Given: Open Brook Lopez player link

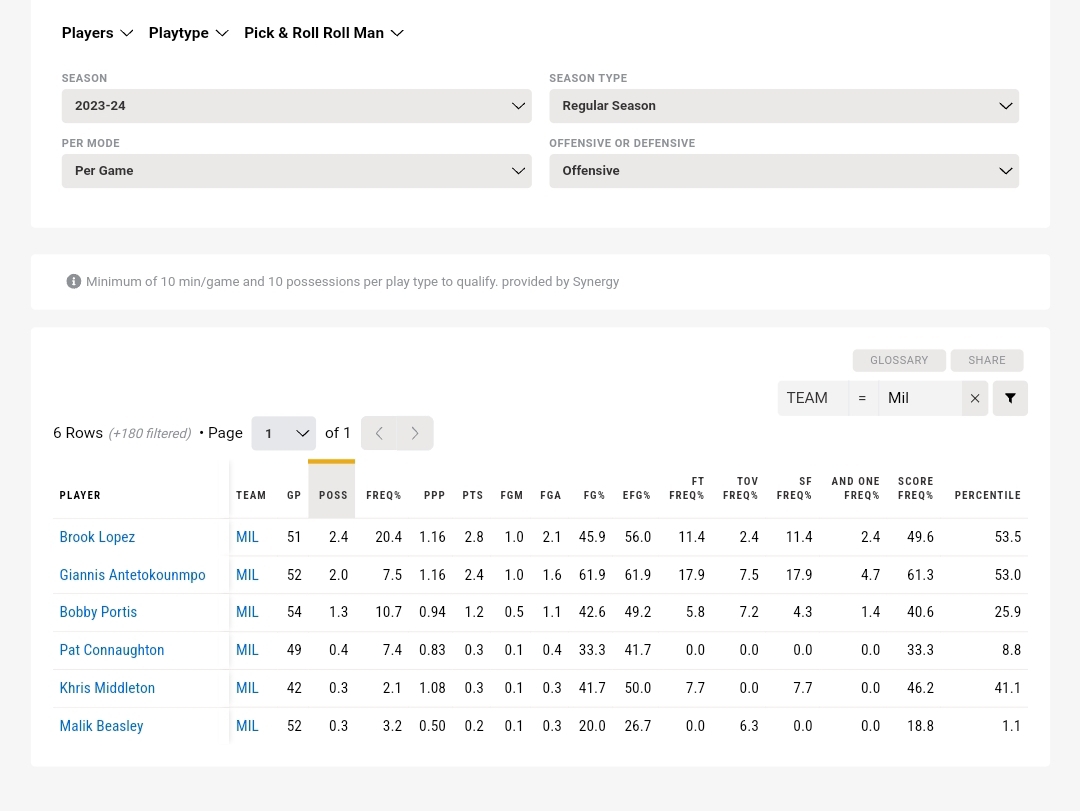Looking at the screenshot, I should [x=97, y=537].
